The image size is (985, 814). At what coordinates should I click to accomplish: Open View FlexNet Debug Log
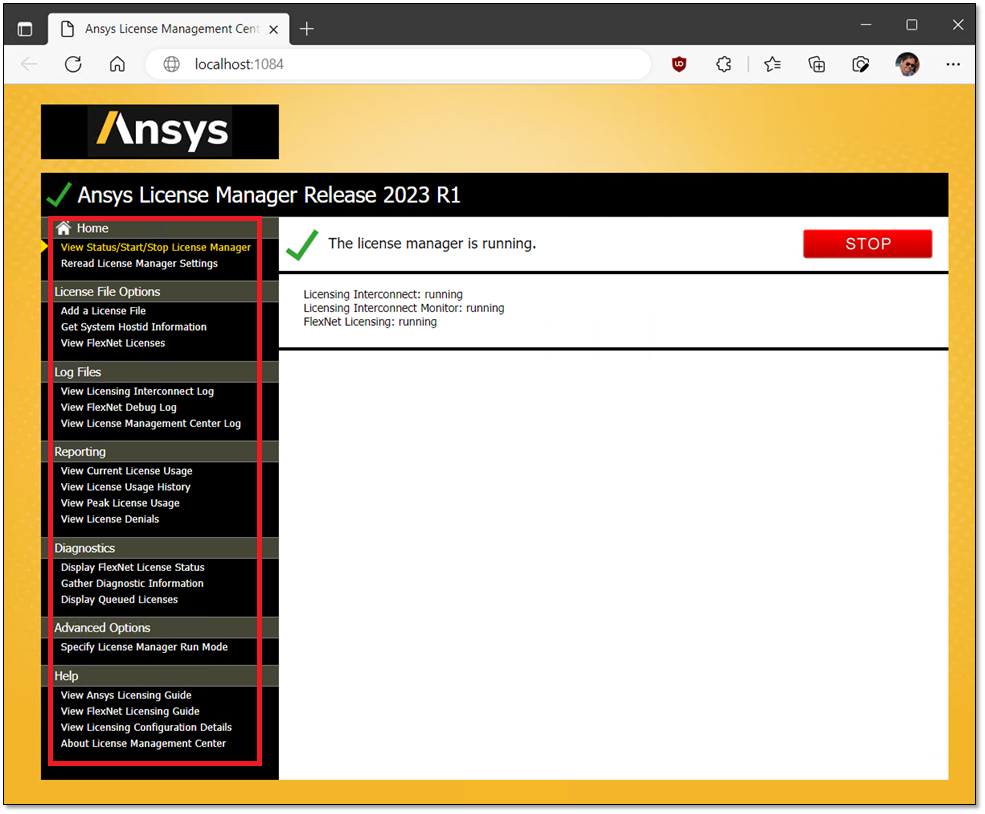119,408
